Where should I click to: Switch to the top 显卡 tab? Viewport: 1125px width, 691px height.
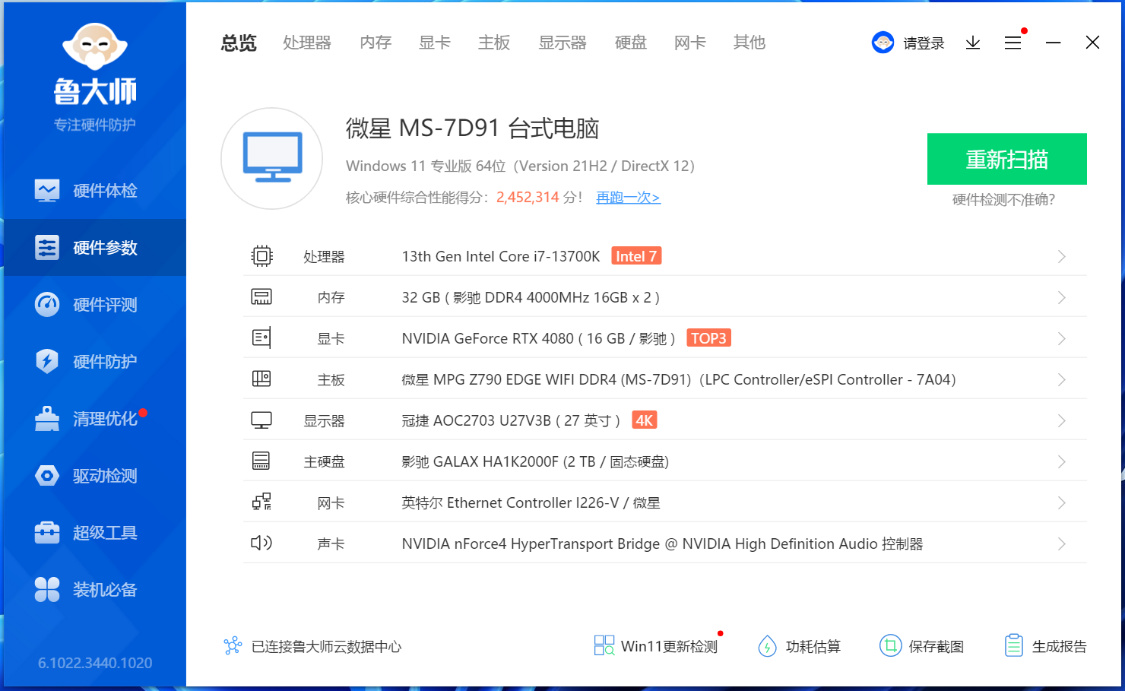pyautogui.click(x=435, y=43)
